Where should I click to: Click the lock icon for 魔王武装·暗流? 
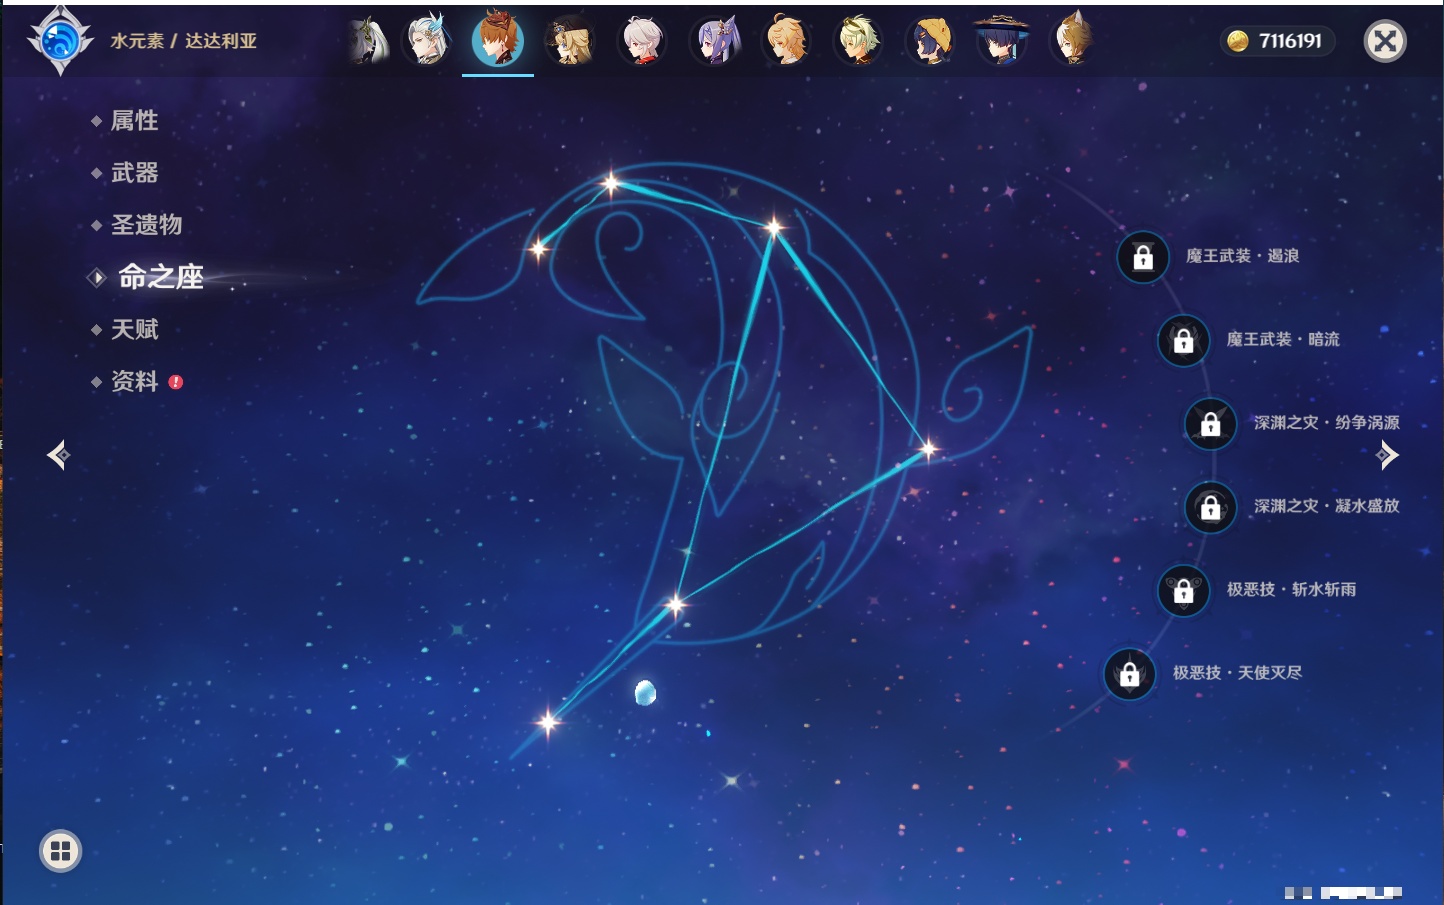[x=1184, y=340]
